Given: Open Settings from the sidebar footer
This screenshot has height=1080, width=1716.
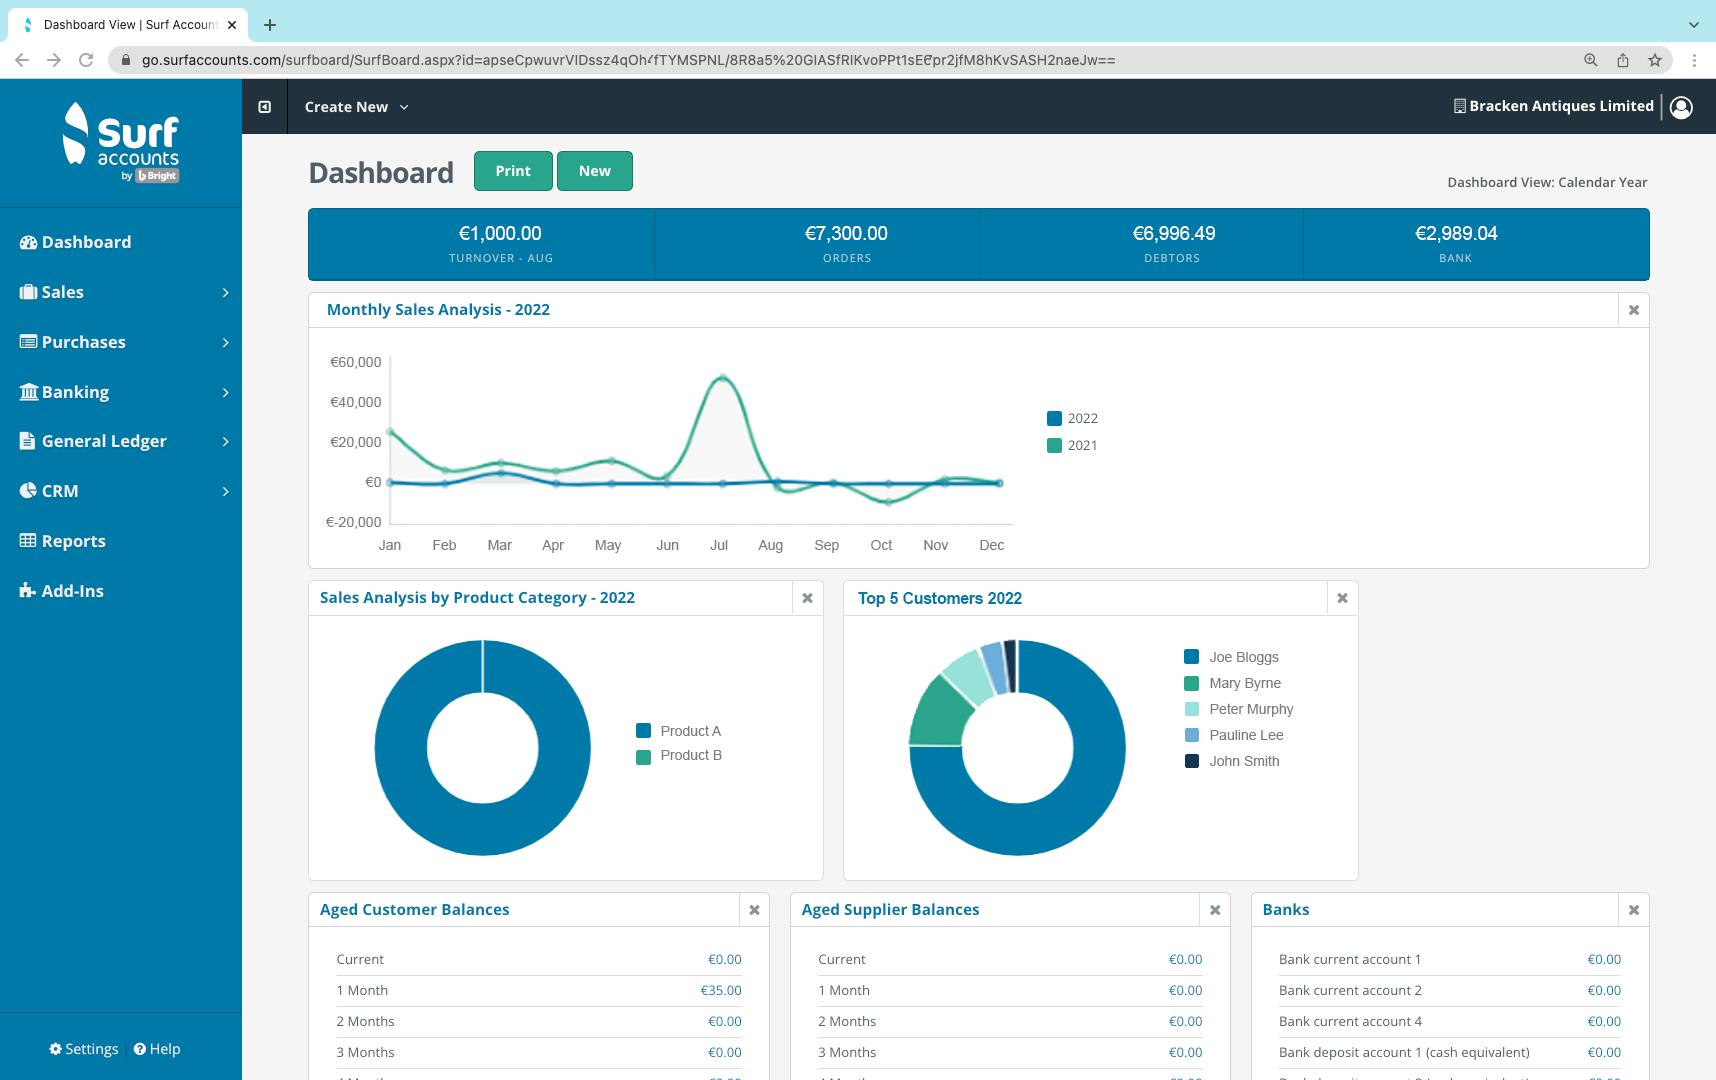Looking at the screenshot, I should [x=85, y=1048].
